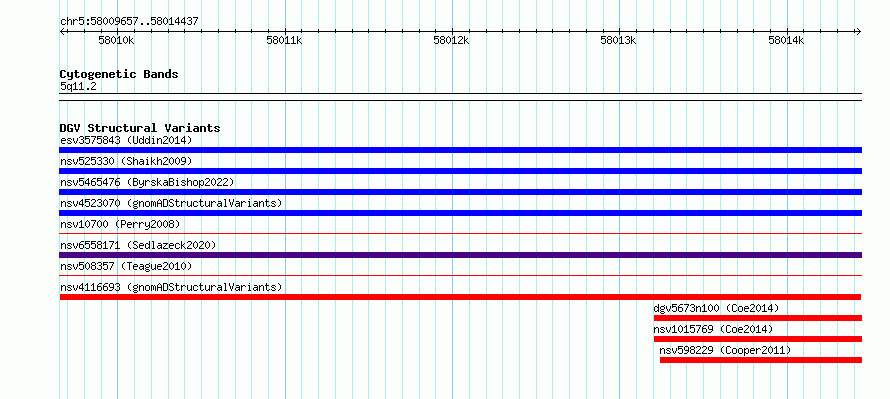Click the left arrowhead of the ruler

coord(62,32)
